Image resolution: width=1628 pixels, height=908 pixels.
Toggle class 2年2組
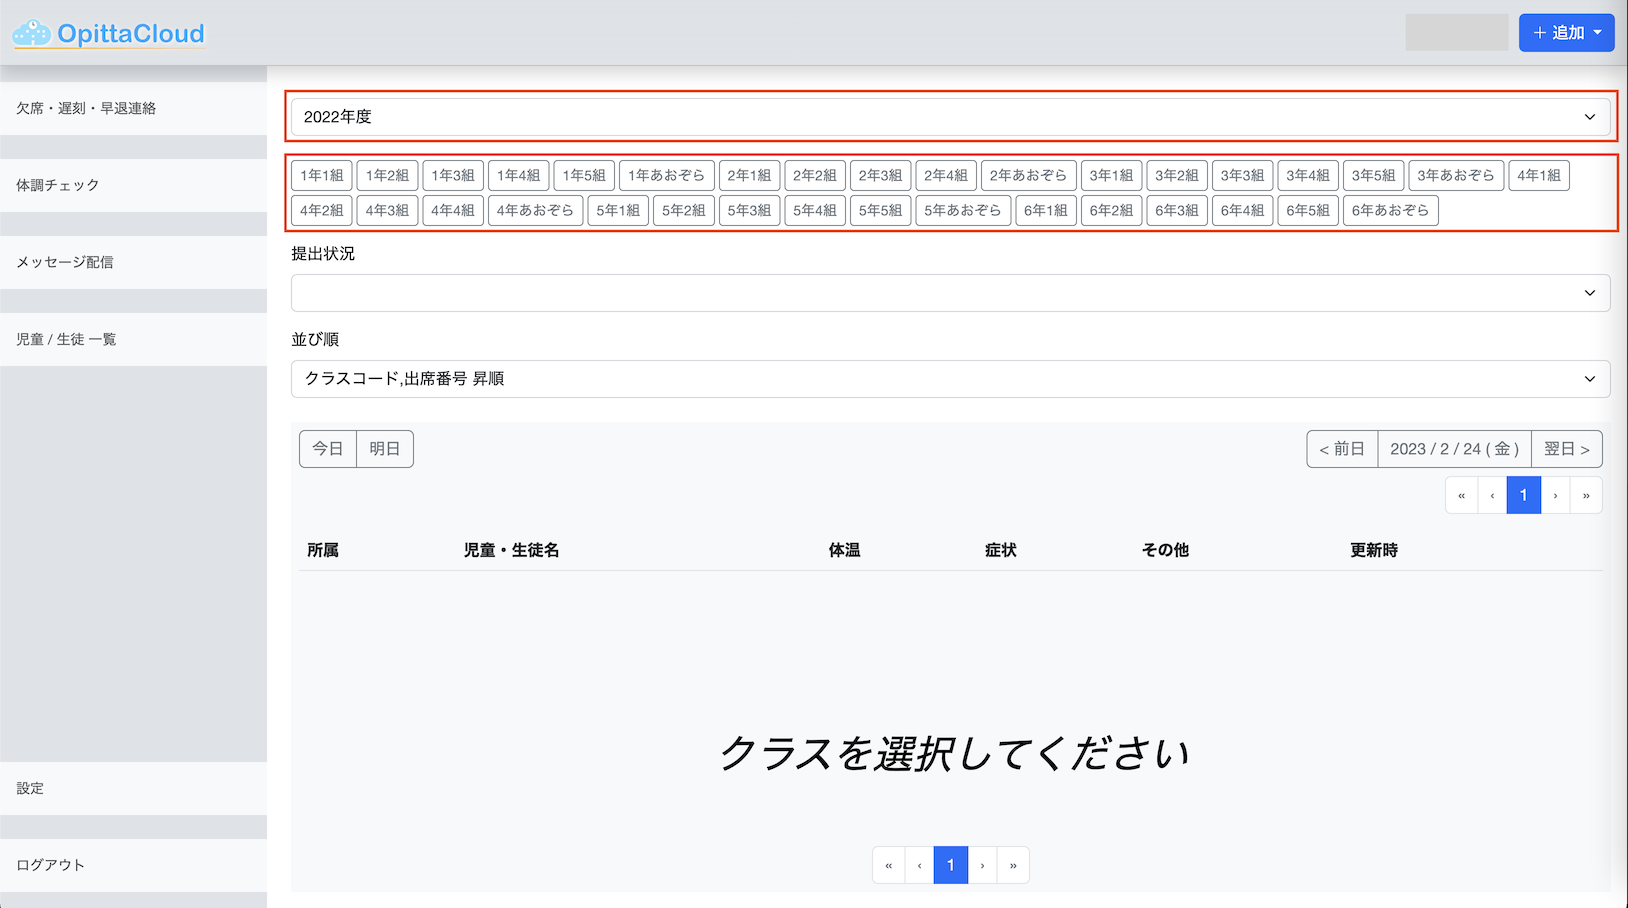[815, 176]
